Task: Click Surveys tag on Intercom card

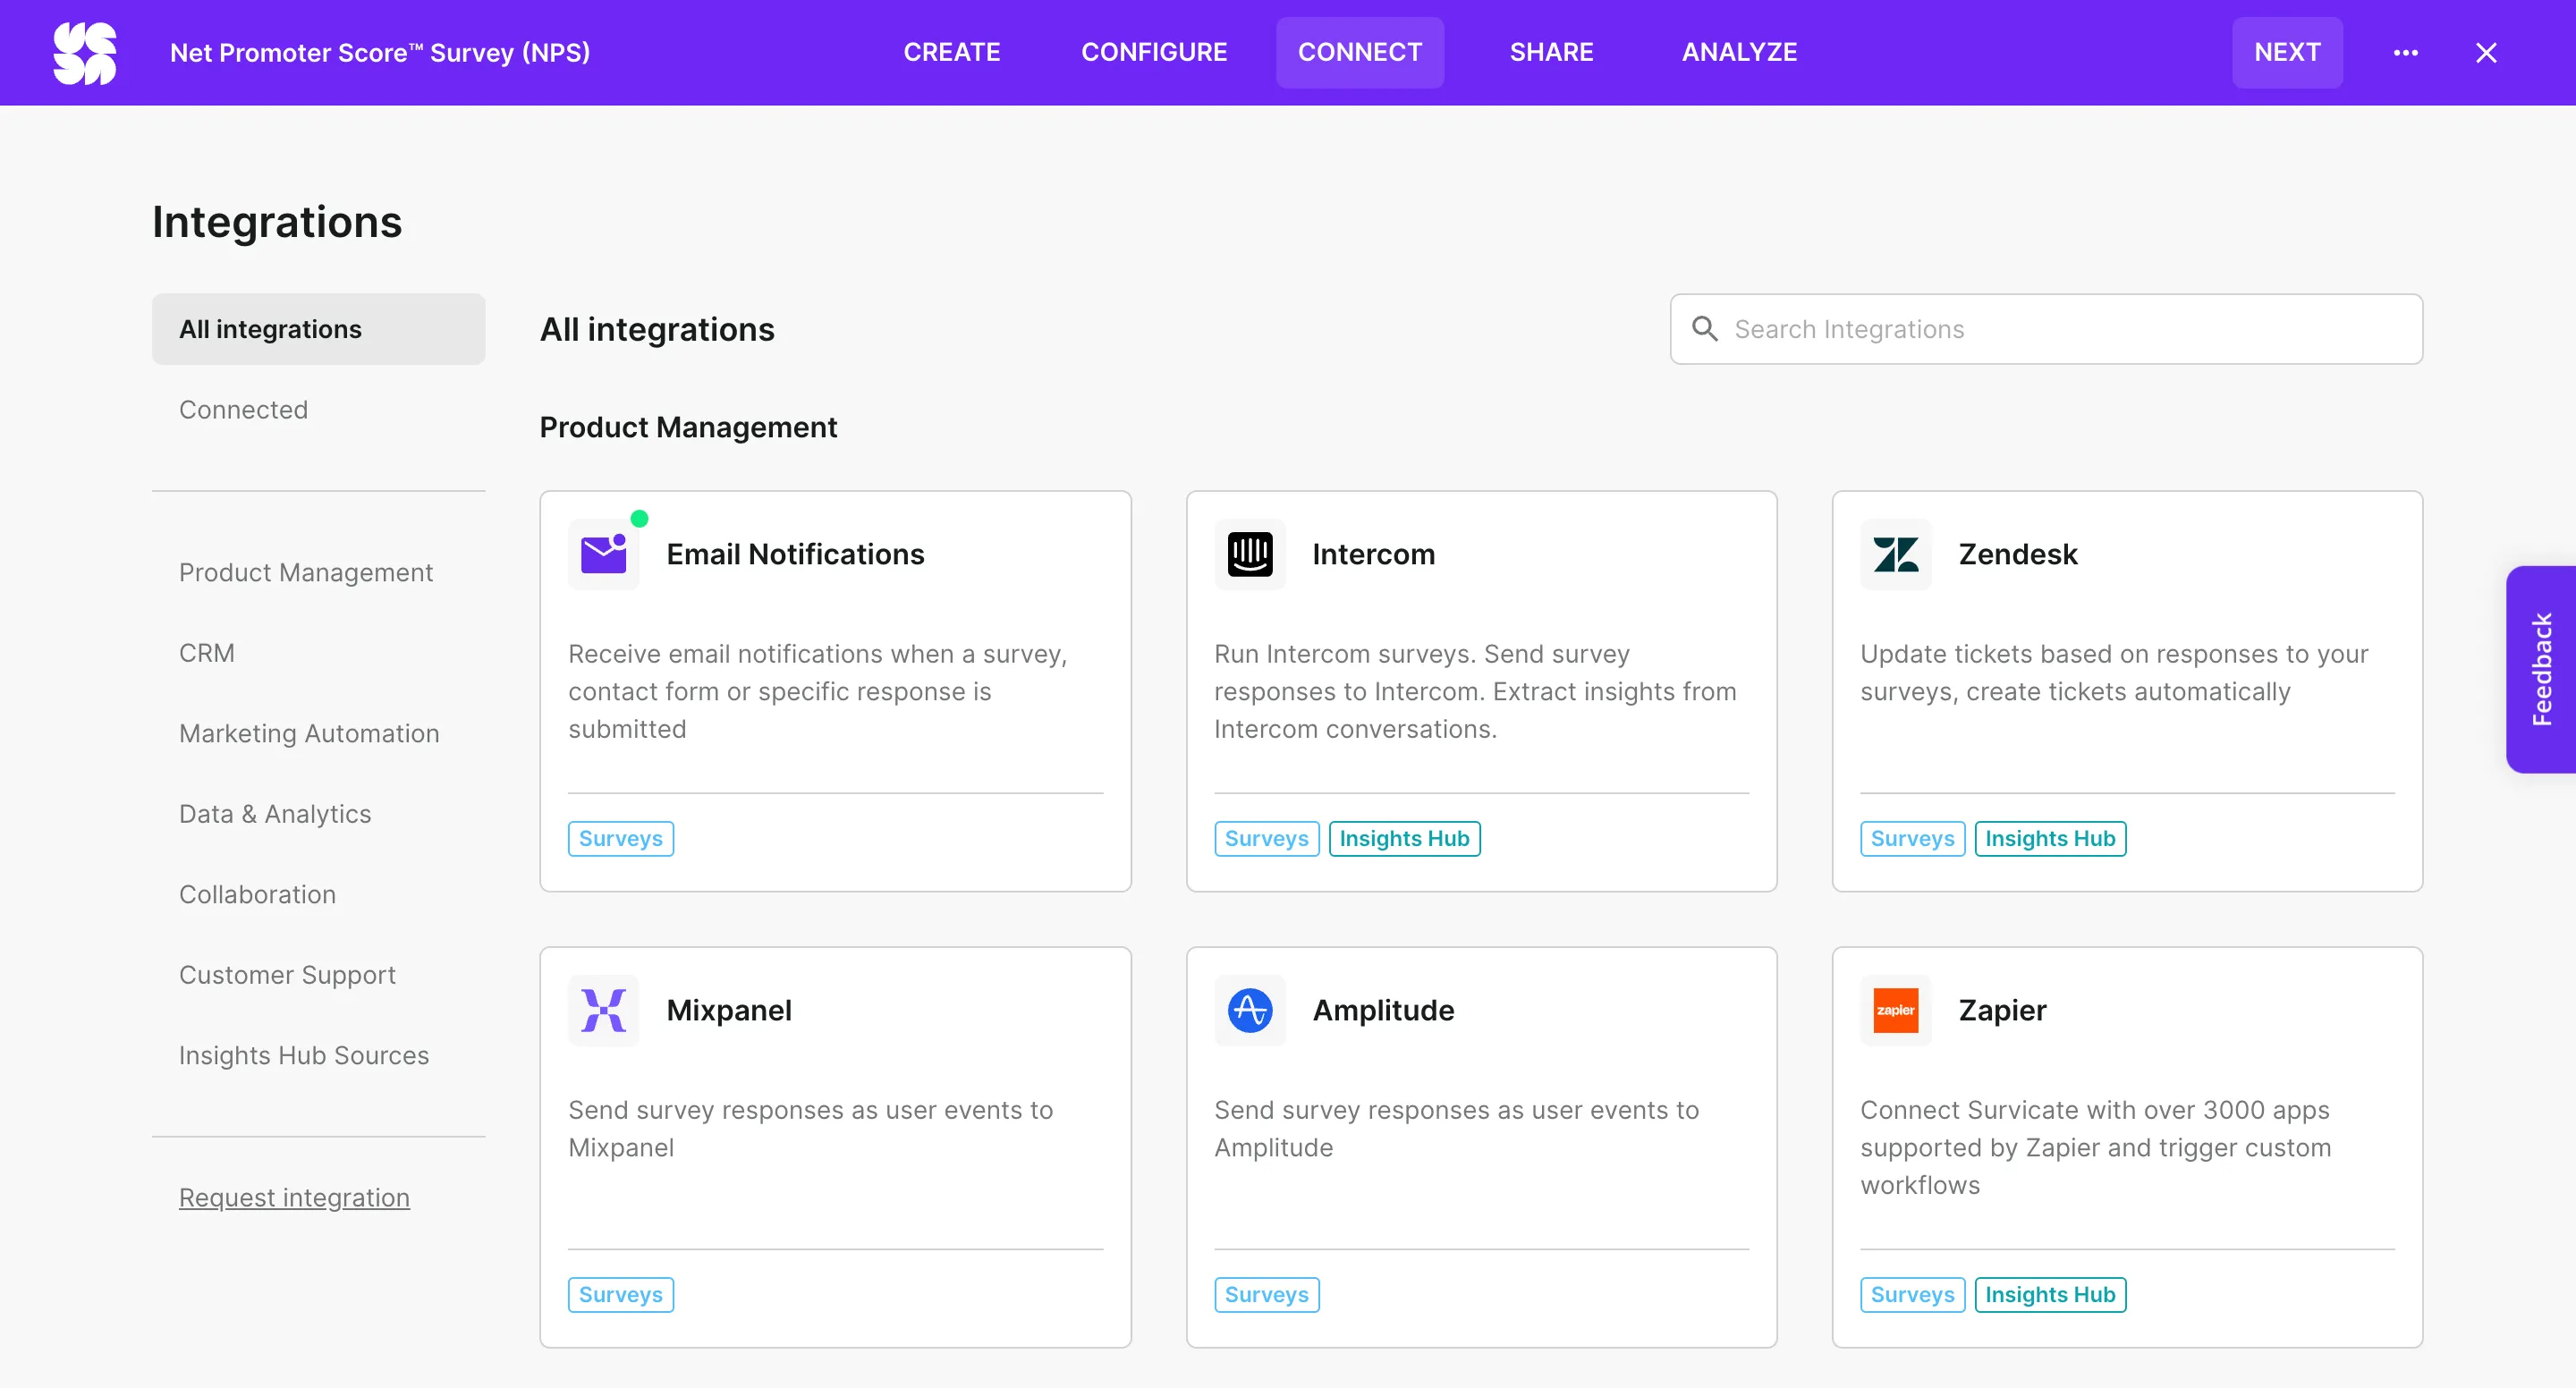Action: point(1267,838)
